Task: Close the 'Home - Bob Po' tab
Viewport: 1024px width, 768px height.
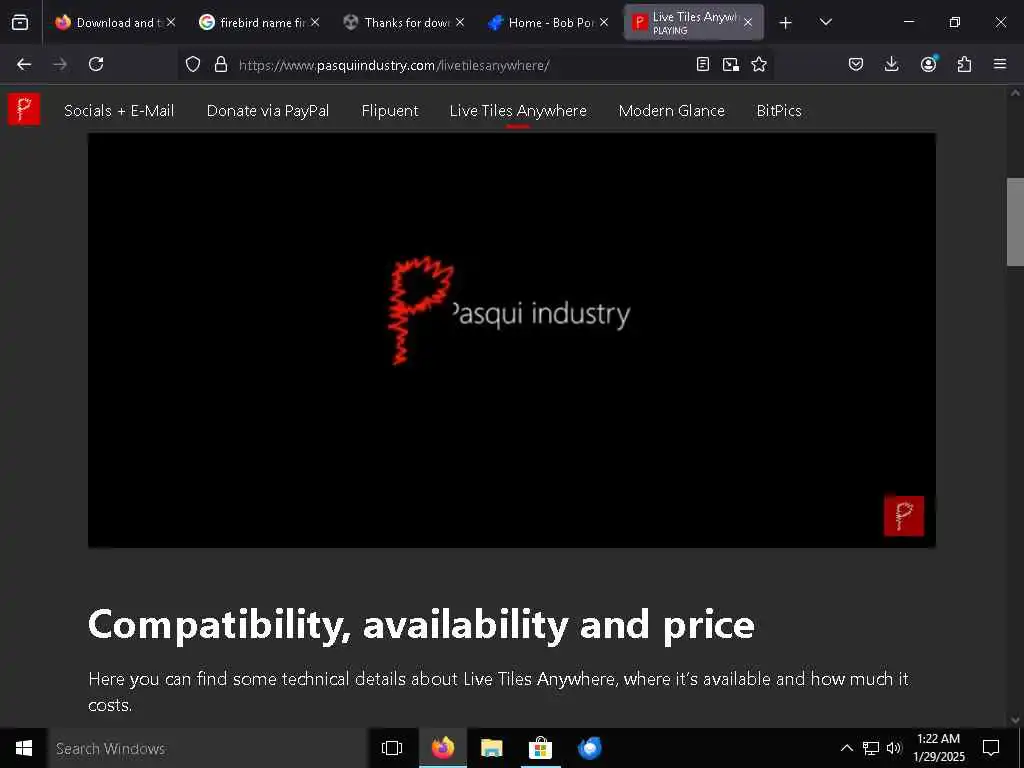Action: [x=604, y=23]
